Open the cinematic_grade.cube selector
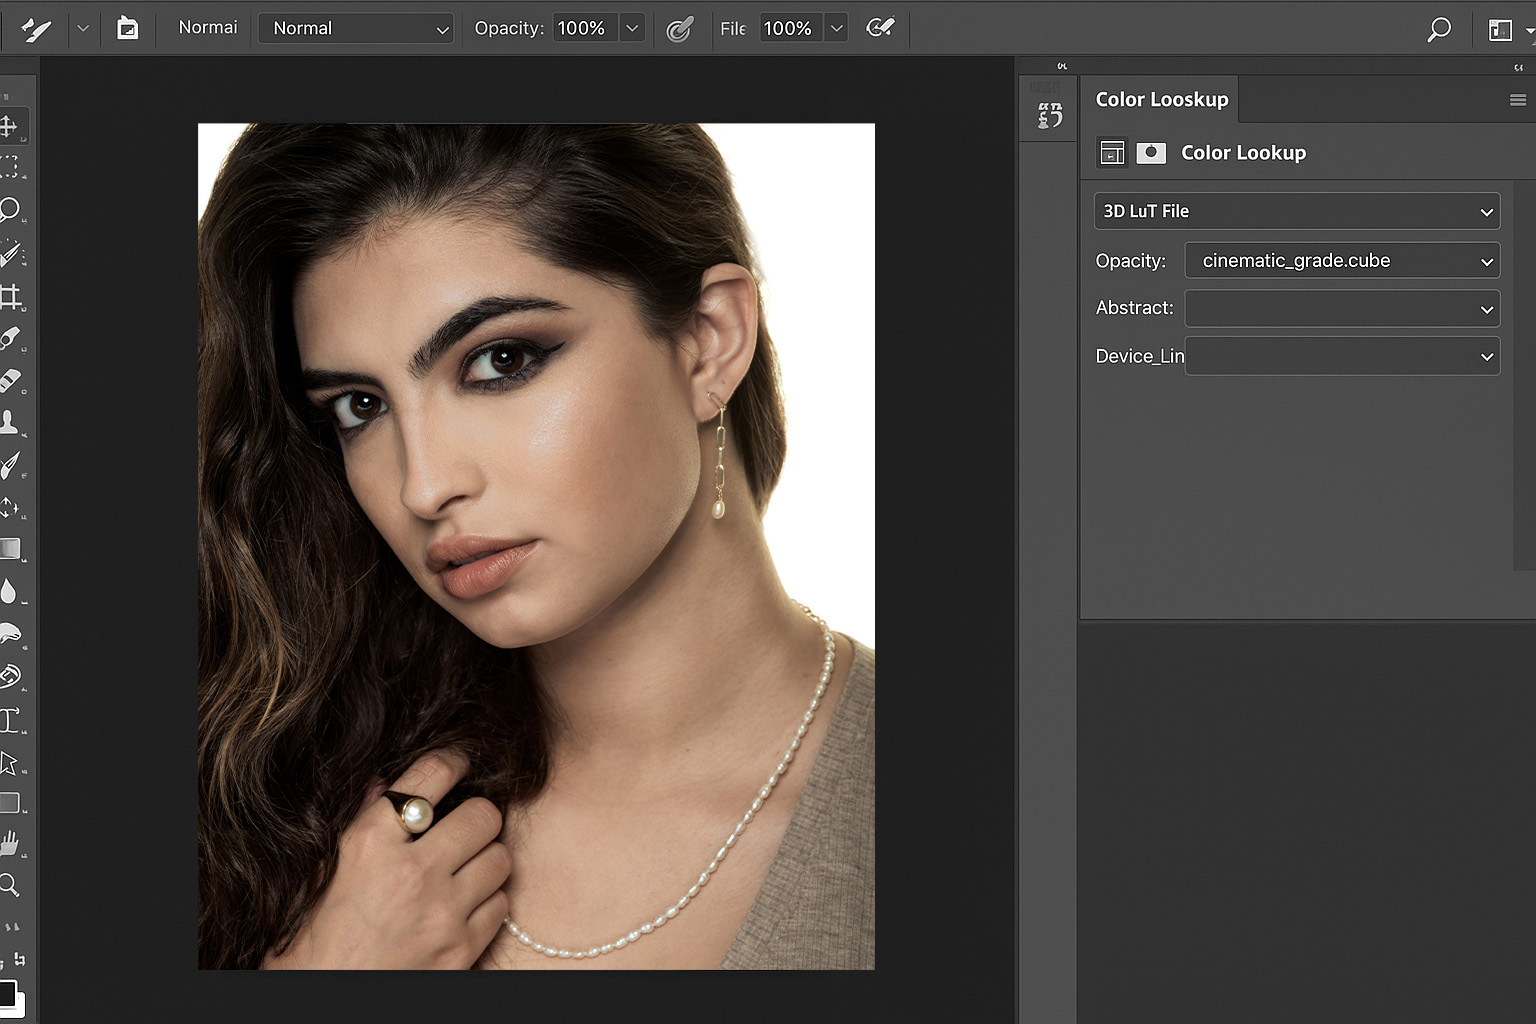Screen dimensions: 1536x1024 (x=1341, y=260)
